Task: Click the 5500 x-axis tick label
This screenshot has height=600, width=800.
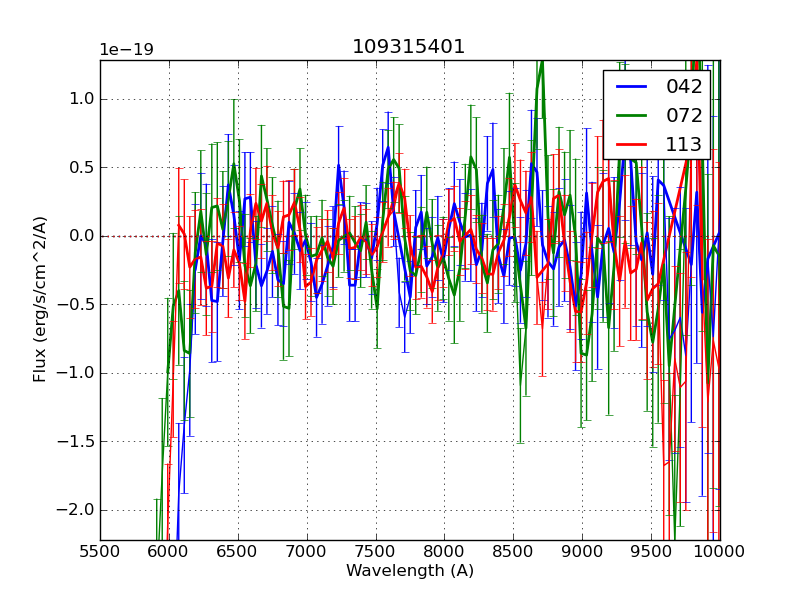Action: pyautogui.click(x=100, y=551)
